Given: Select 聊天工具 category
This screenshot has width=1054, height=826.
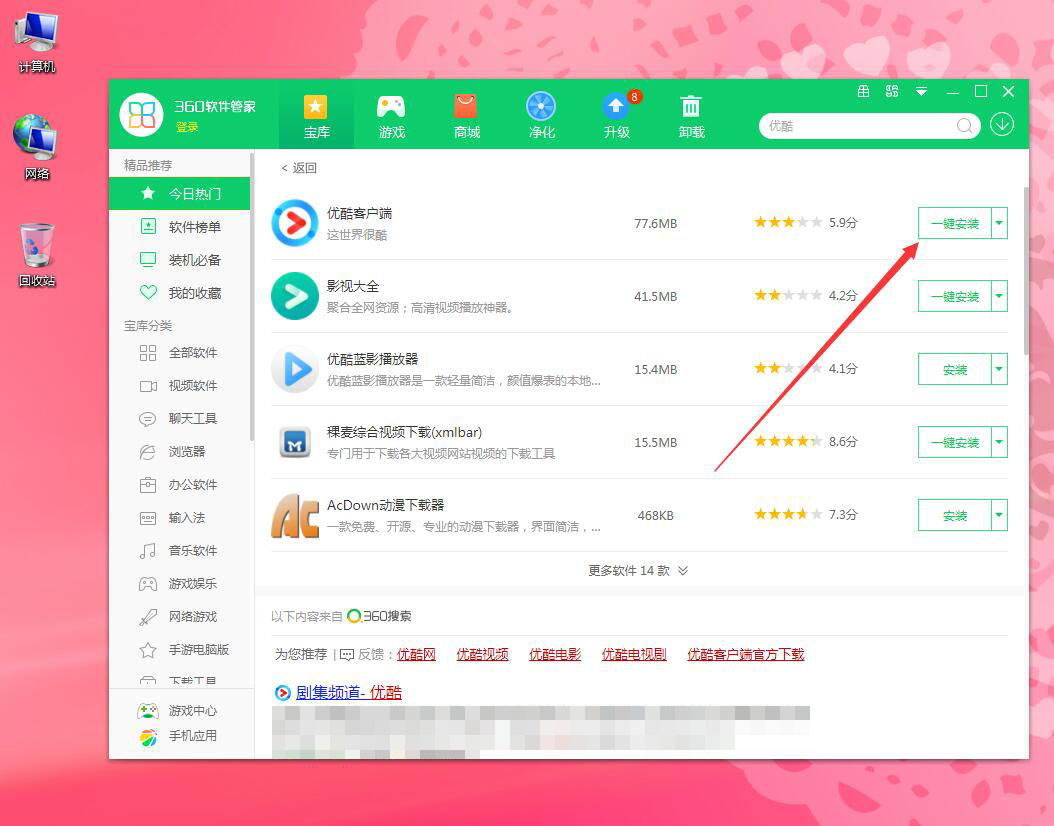Looking at the screenshot, I should pos(179,419).
